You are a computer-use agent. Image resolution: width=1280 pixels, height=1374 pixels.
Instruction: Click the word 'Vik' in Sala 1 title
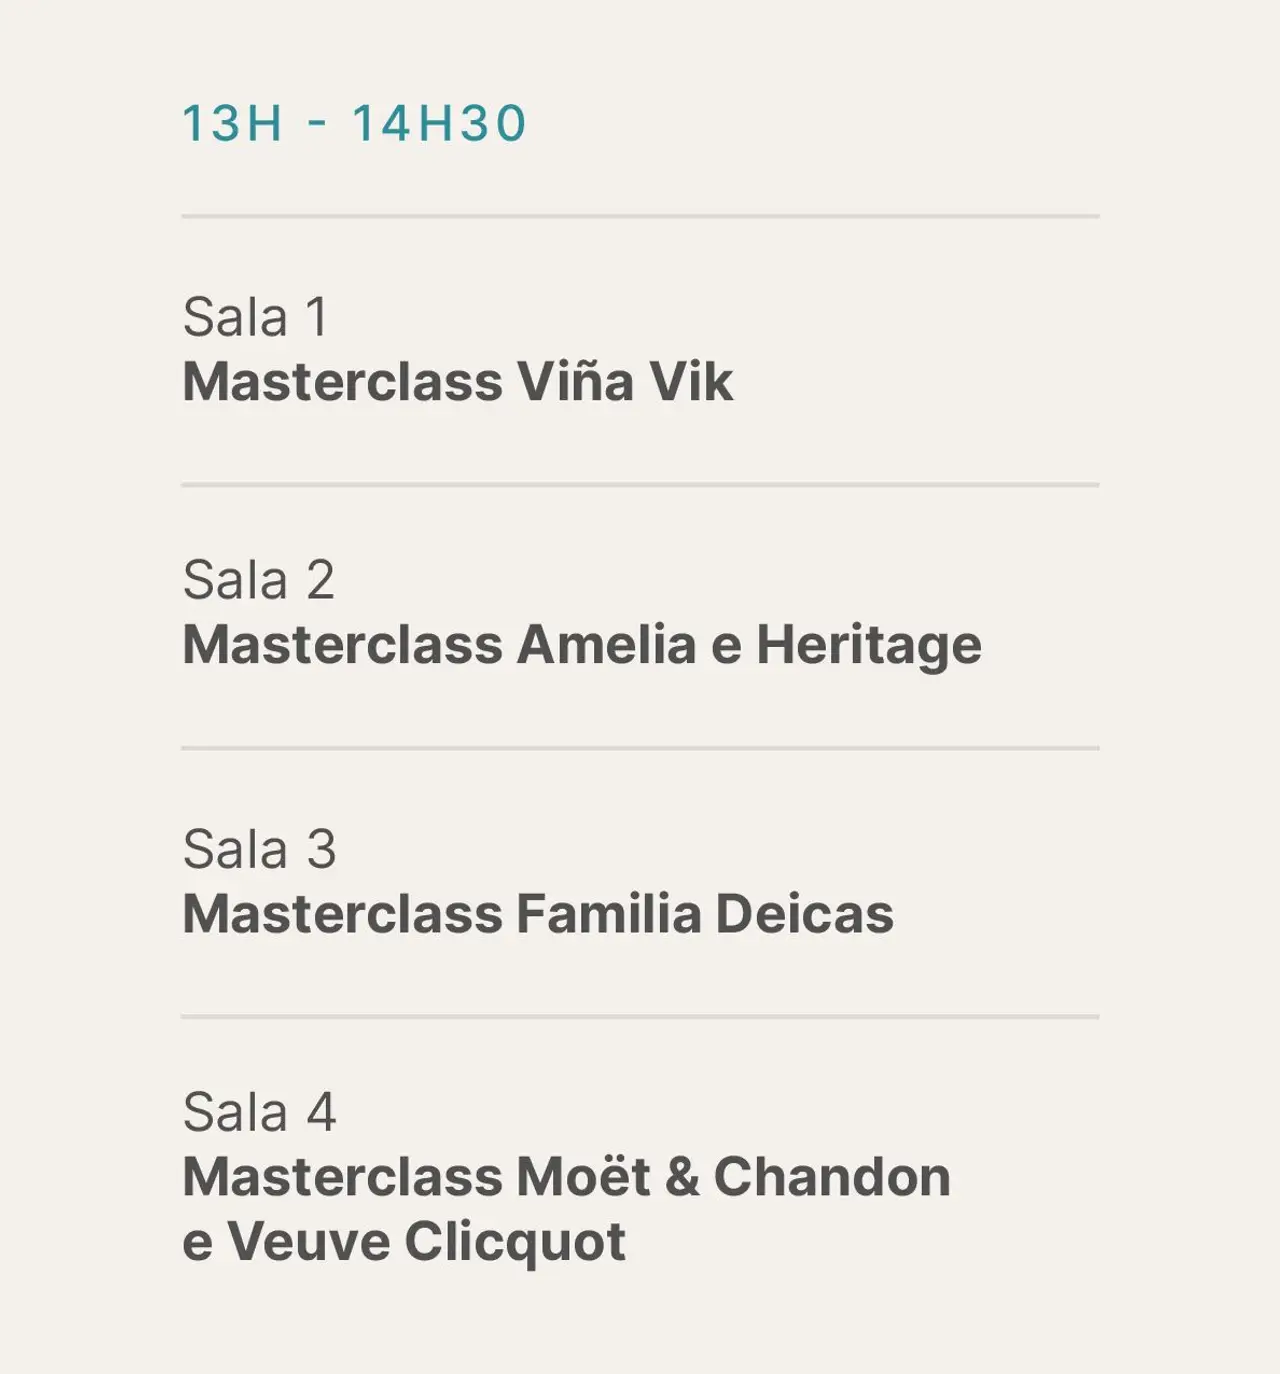click(690, 382)
